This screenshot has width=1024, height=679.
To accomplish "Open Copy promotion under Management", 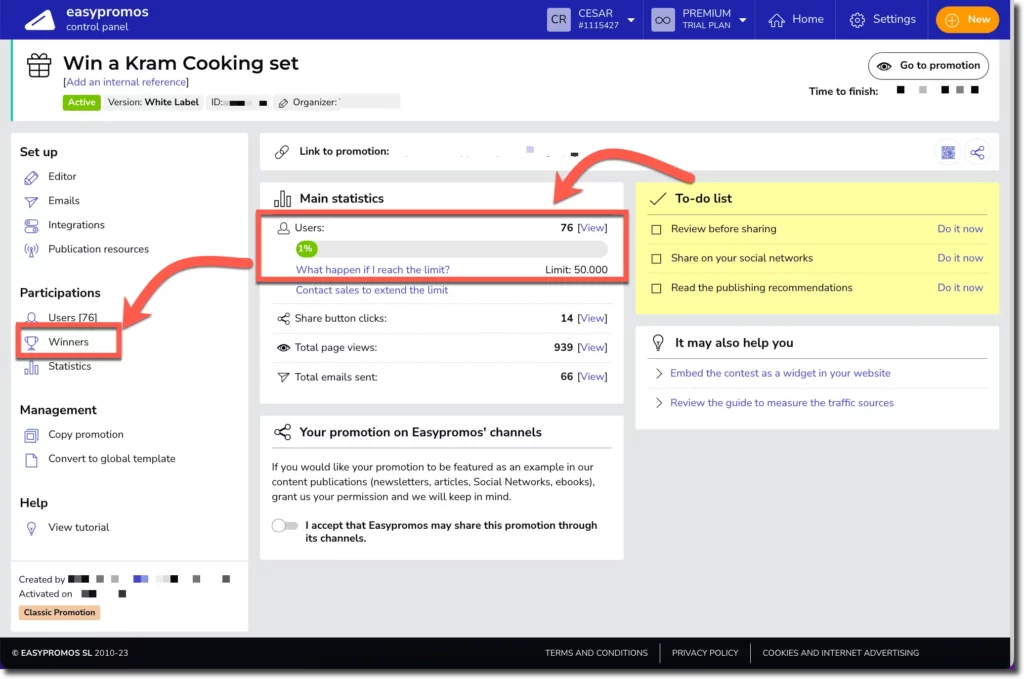I will [x=86, y=434].
